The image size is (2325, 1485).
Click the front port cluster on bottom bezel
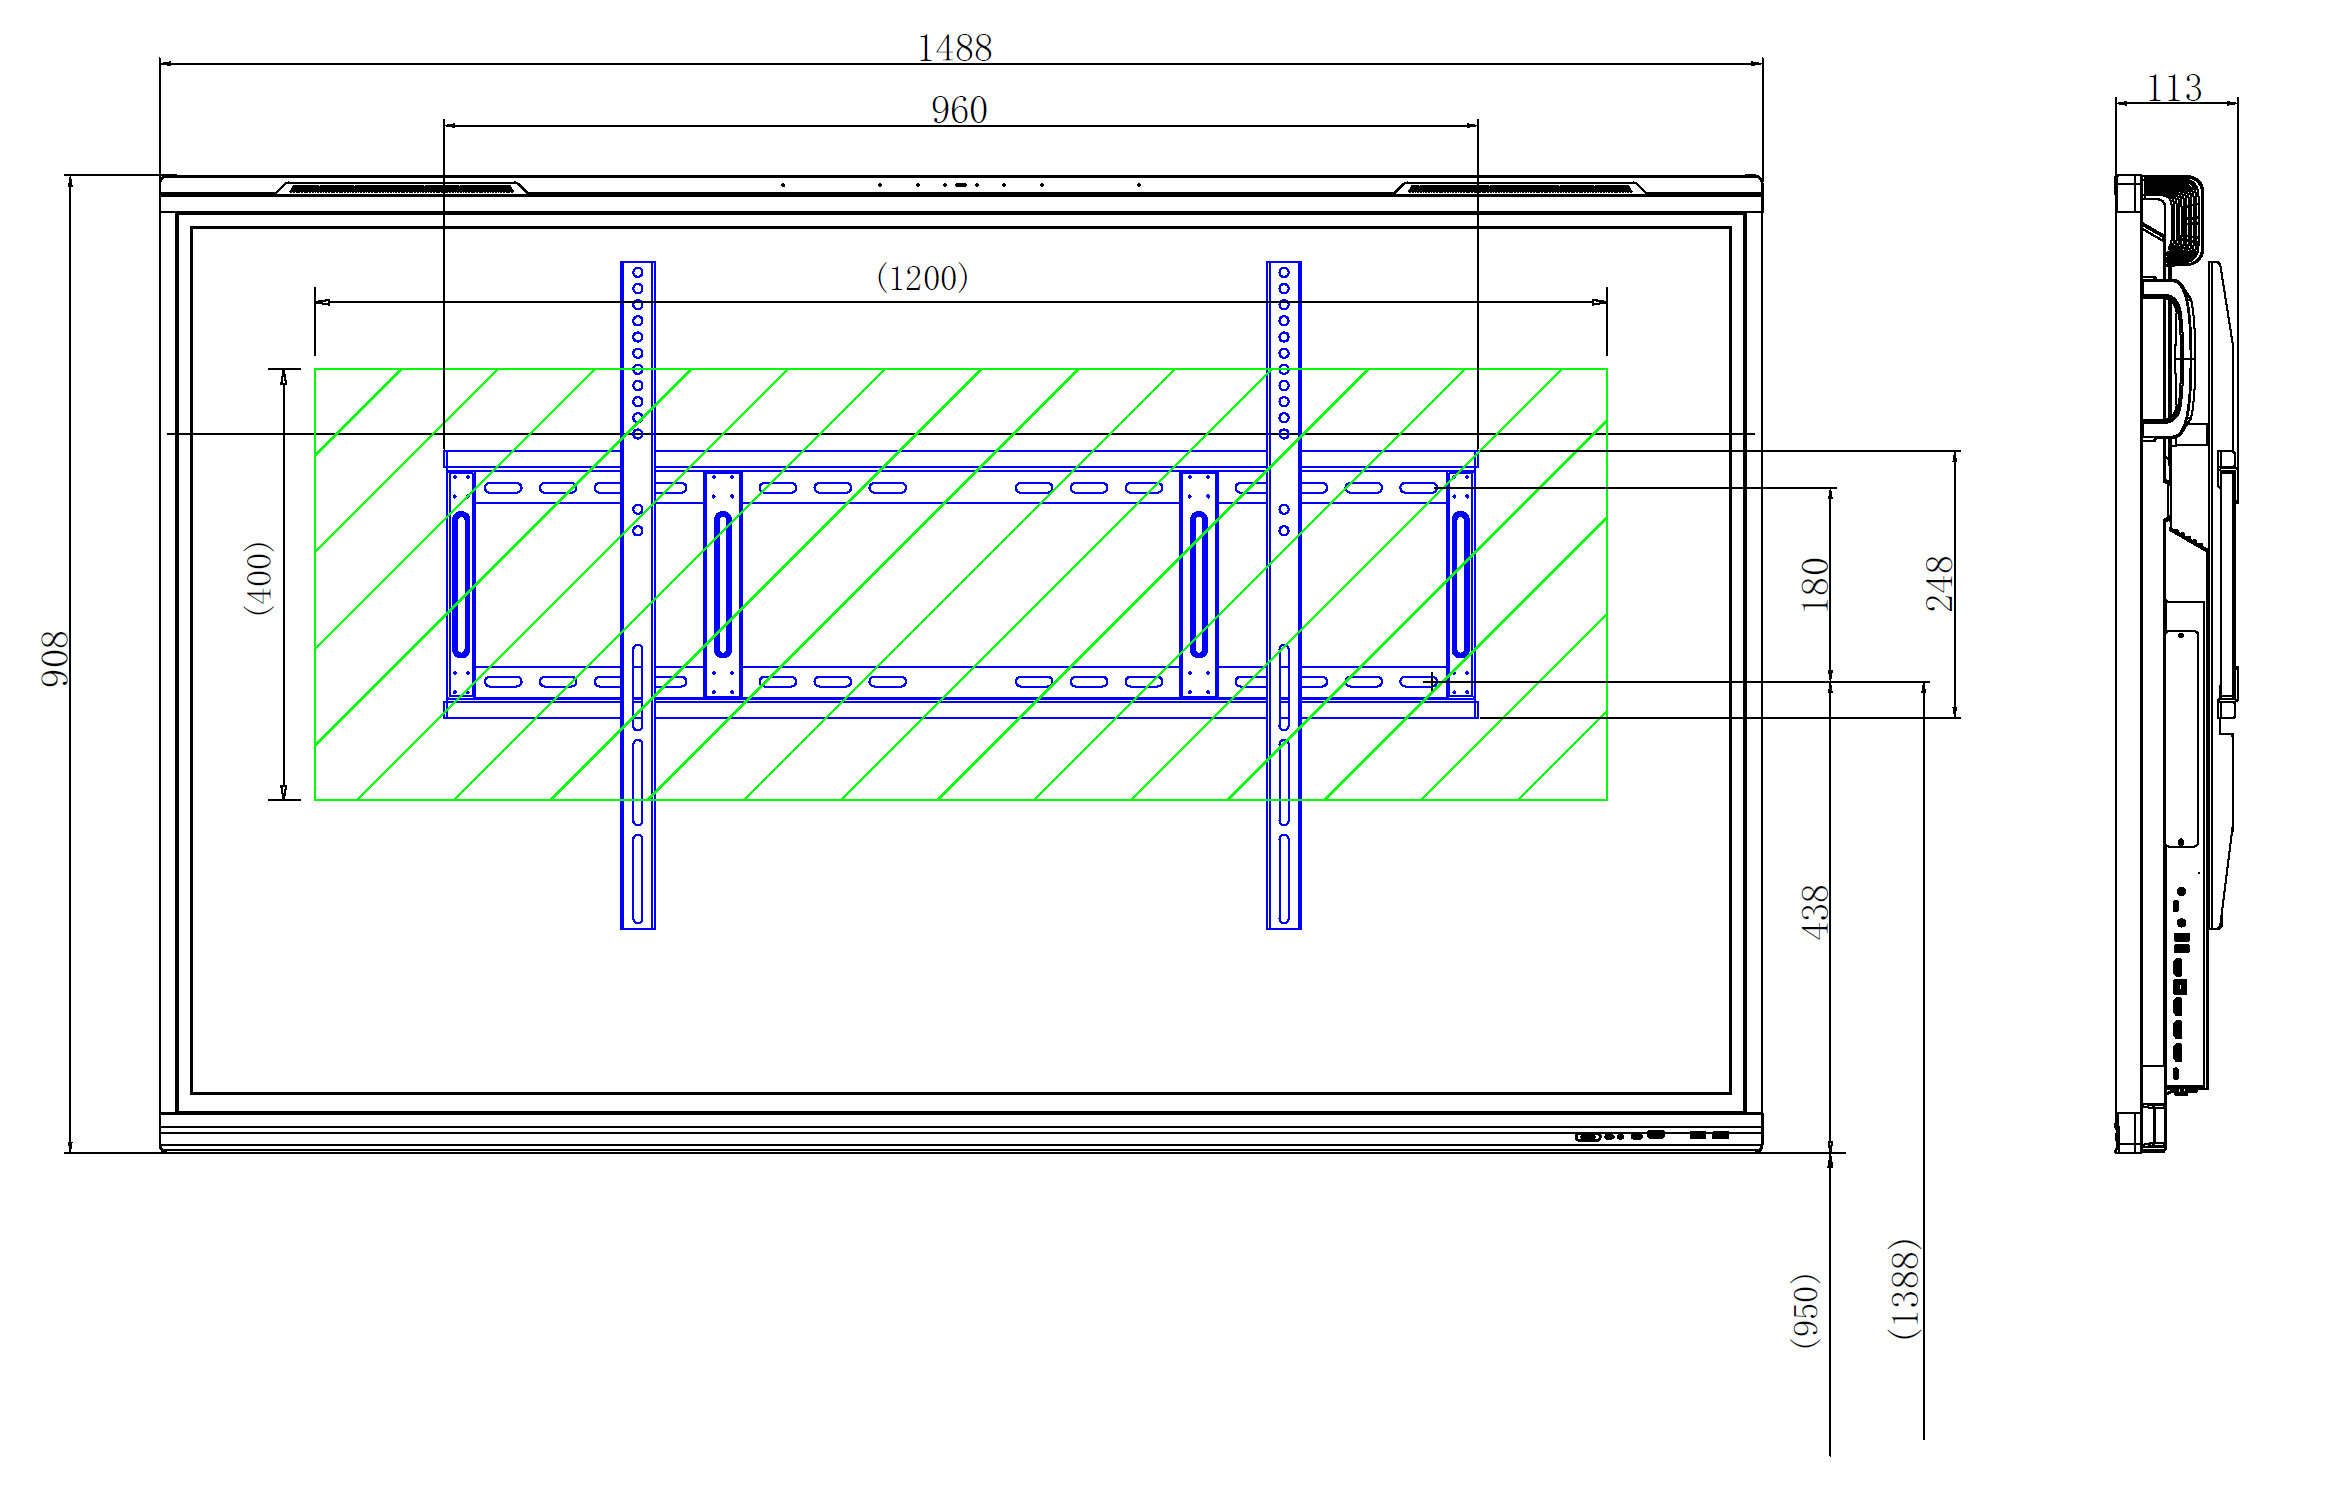(x=1650, y=1135)
